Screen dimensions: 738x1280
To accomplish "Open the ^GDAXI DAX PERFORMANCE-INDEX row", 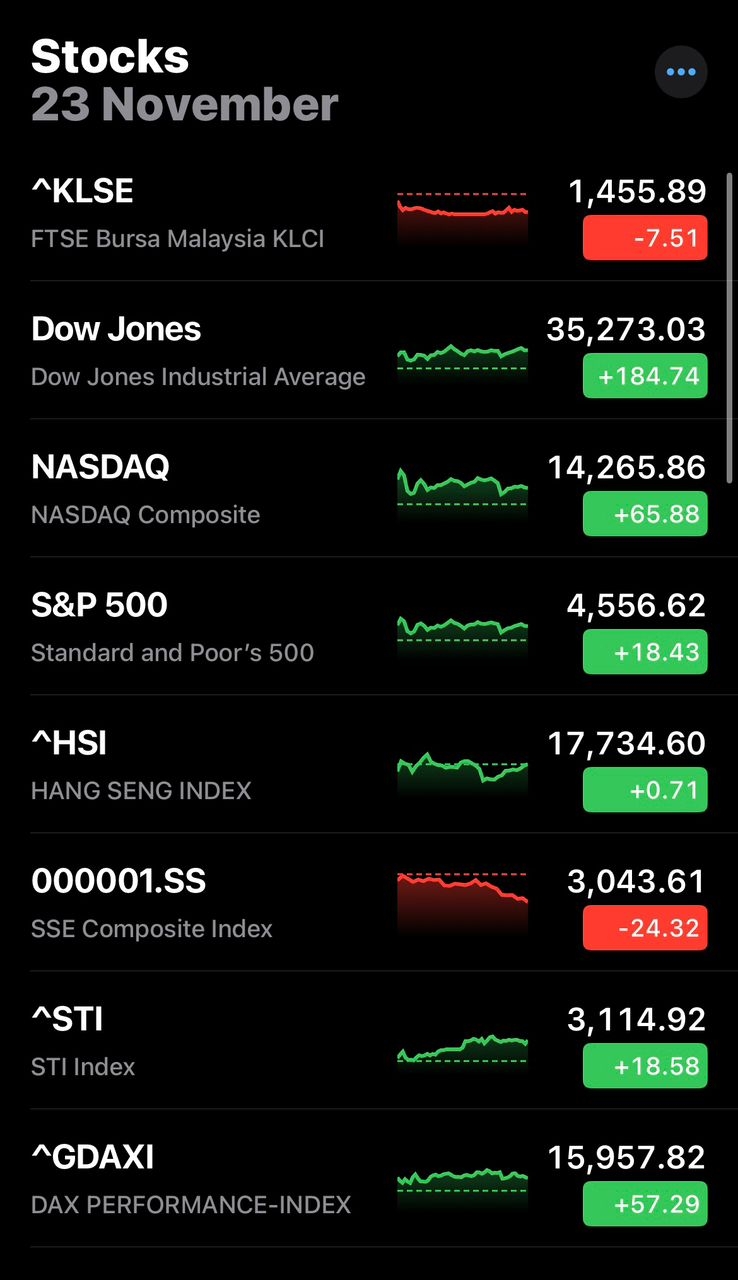I will (x=369, y=1178).
